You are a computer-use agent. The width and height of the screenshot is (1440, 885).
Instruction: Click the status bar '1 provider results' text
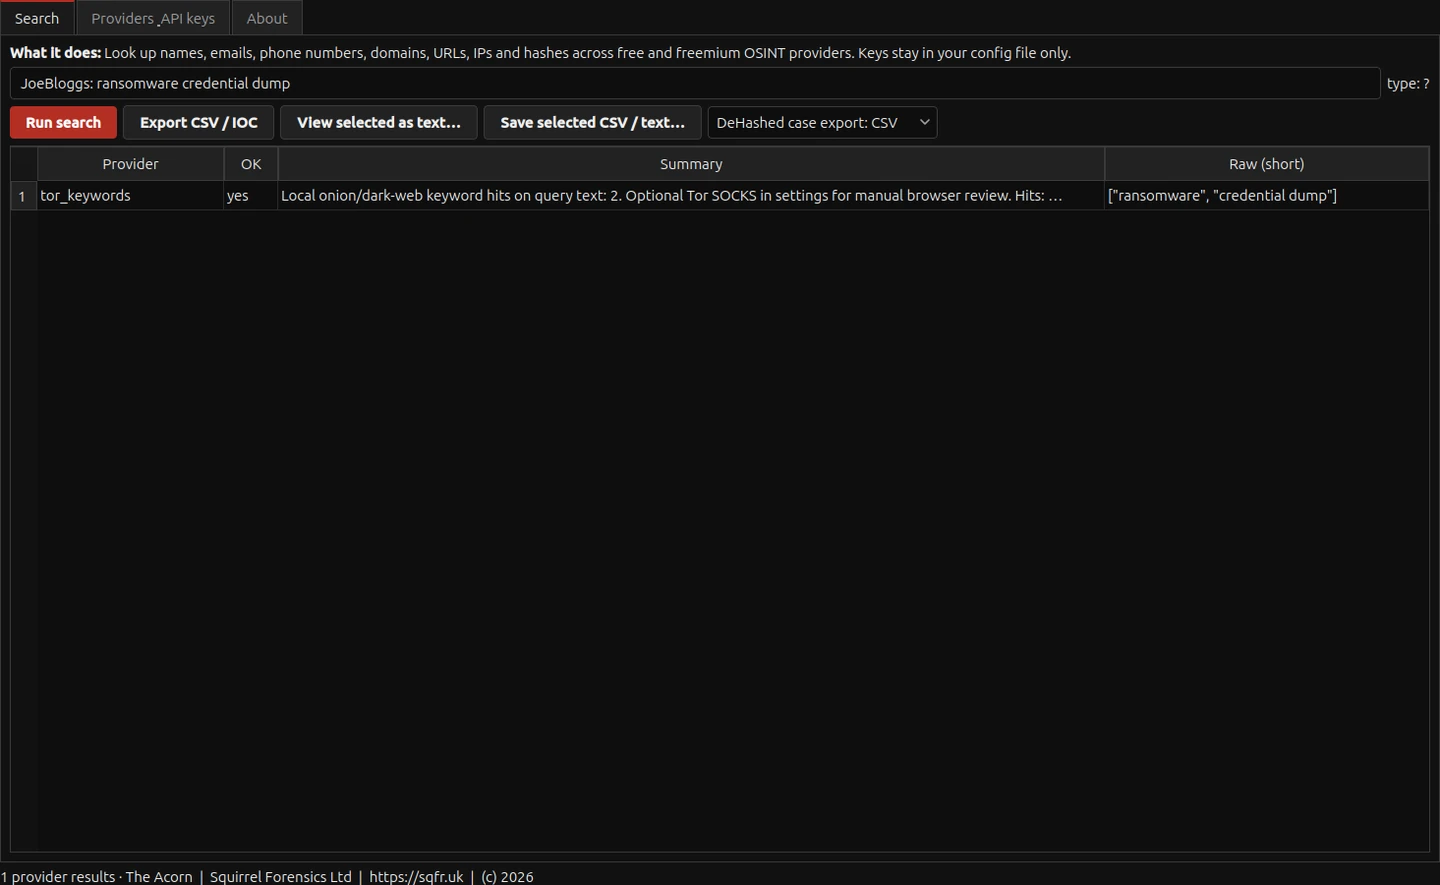click(58, 876)
